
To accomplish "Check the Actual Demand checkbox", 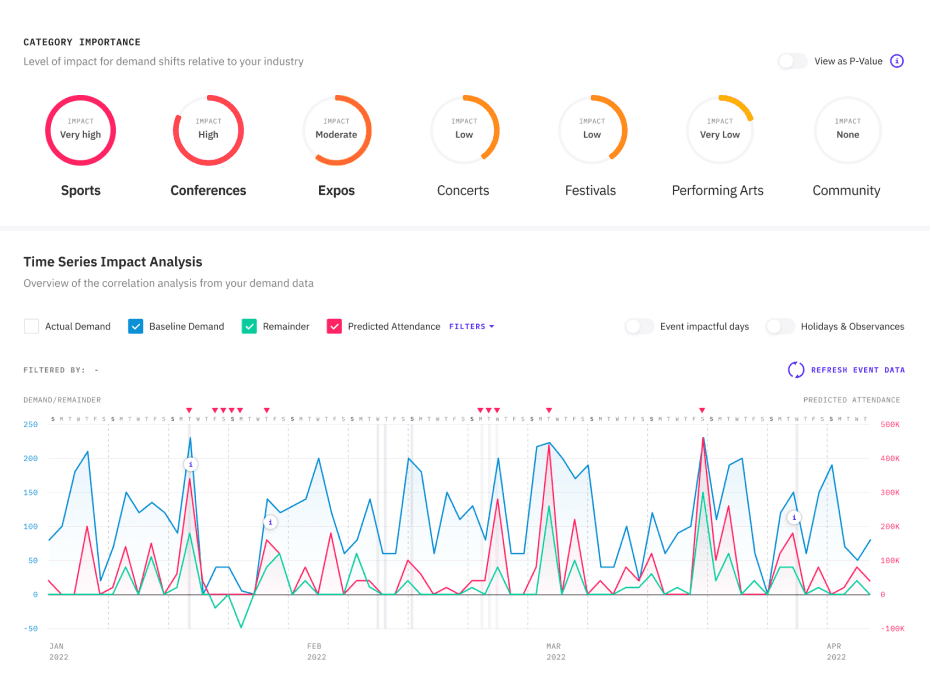I will 31,326.
